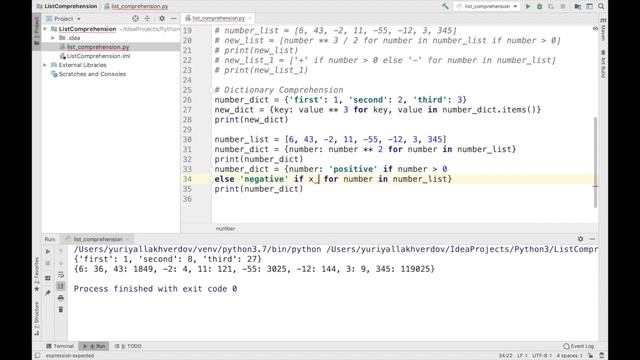Click the inspection eye icon at editor top-right
This screenshot has height=360, width=640.
click(595, 29)
